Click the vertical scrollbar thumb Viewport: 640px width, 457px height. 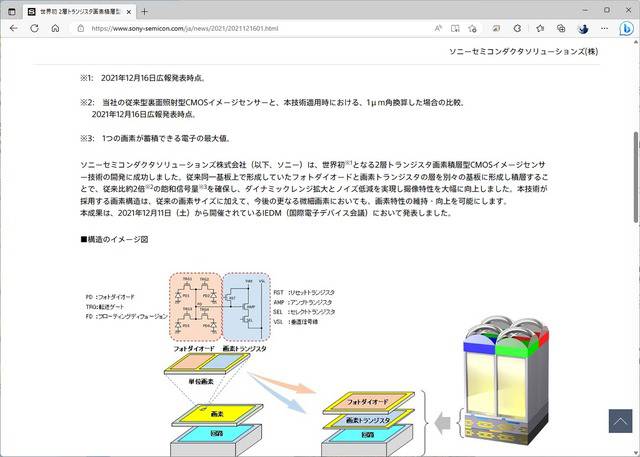(636, 177)
